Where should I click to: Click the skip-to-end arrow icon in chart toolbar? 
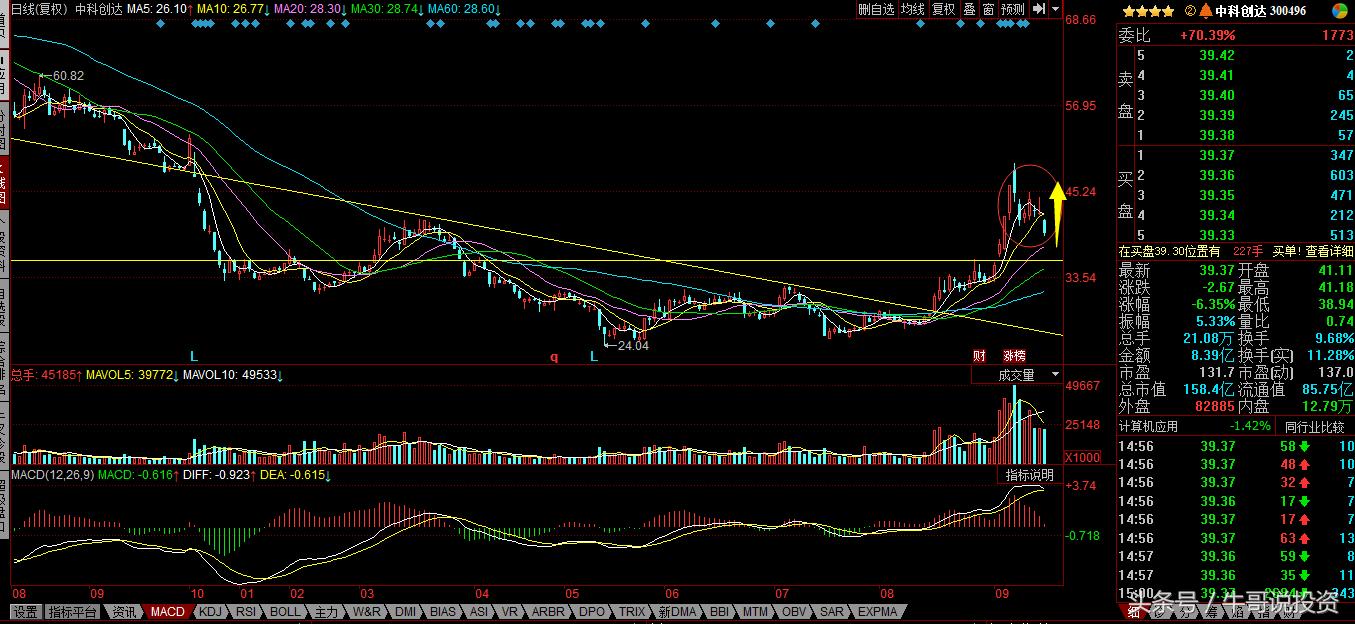1040,9
